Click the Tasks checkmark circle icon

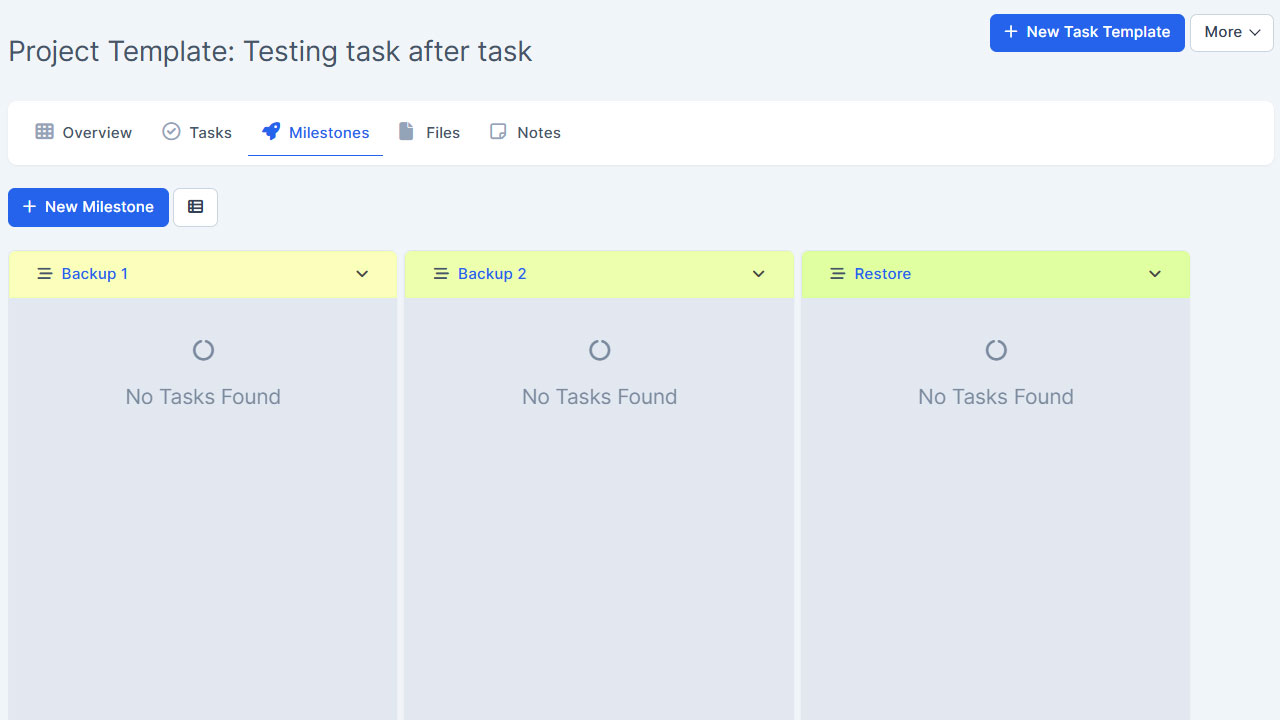171,132
